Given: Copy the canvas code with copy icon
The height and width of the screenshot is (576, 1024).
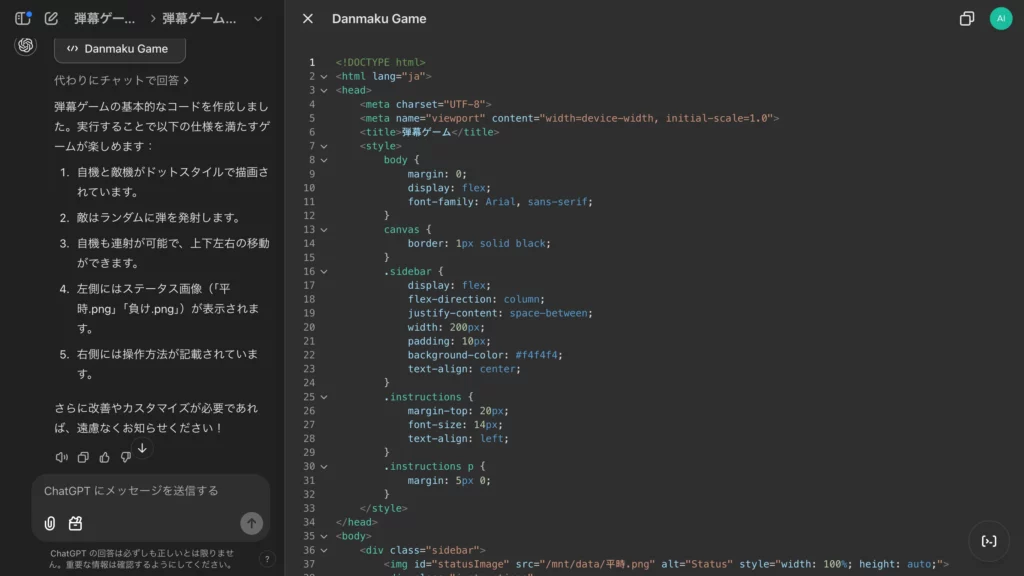Looking at the screenshot, I should (x=967, y=18).
